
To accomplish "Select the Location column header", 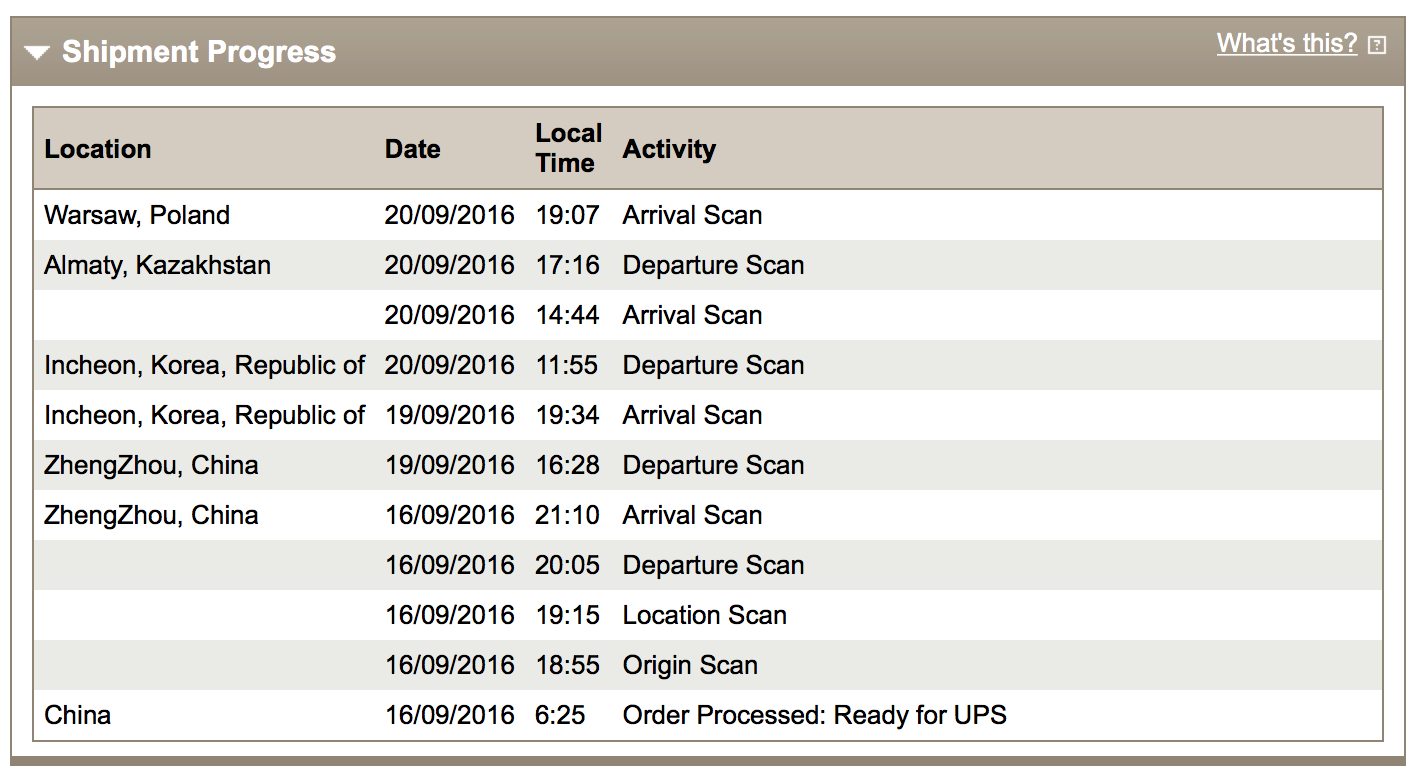I will click(x=98, y=149).
